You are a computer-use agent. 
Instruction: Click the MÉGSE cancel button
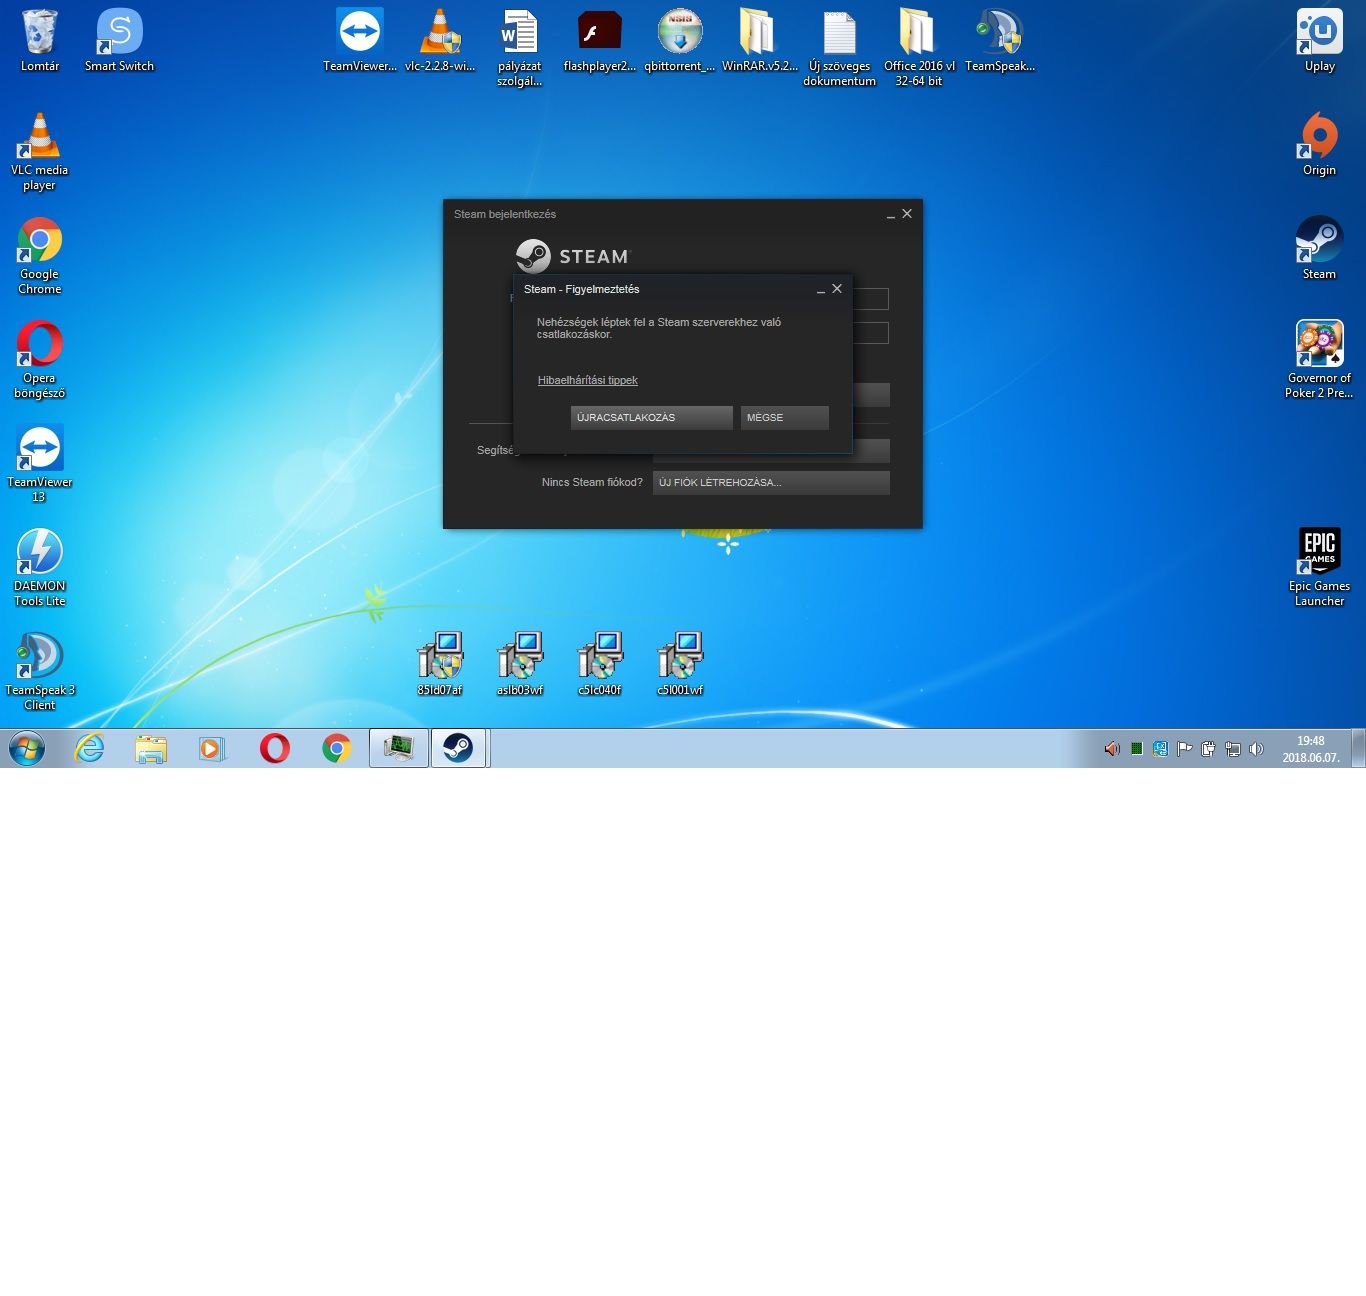coord(784,417)
